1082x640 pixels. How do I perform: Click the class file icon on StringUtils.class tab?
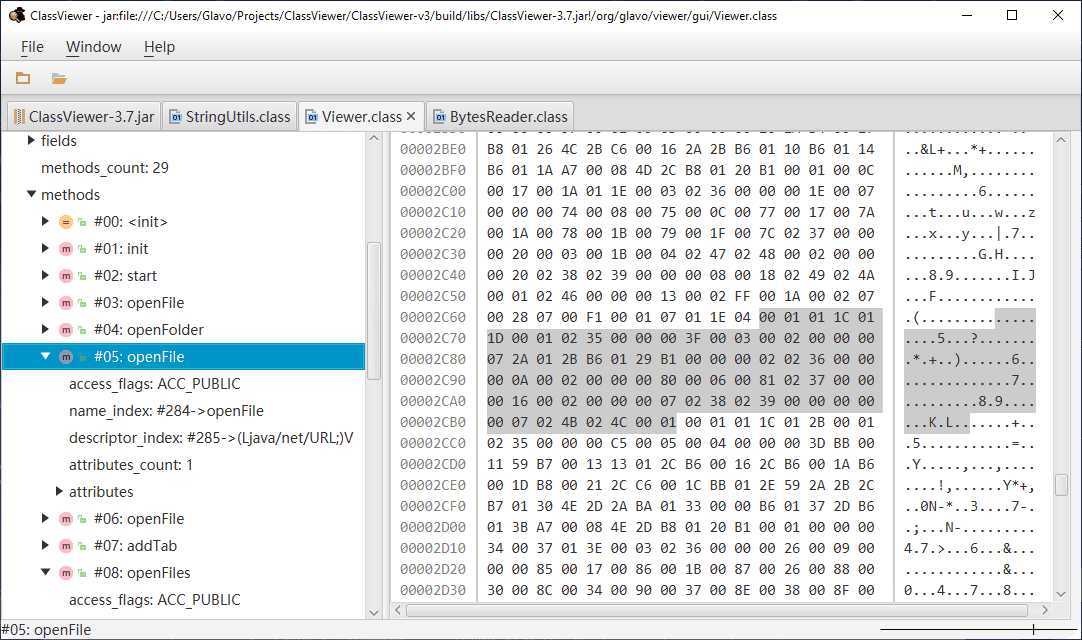coord(176,117)
